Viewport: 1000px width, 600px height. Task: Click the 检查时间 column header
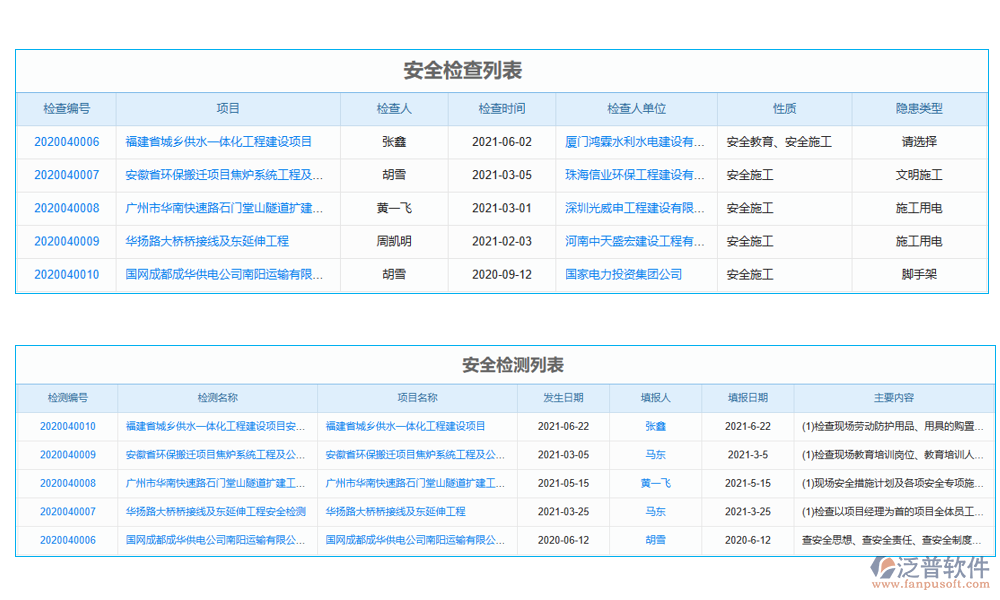click(x=501, y=109)
